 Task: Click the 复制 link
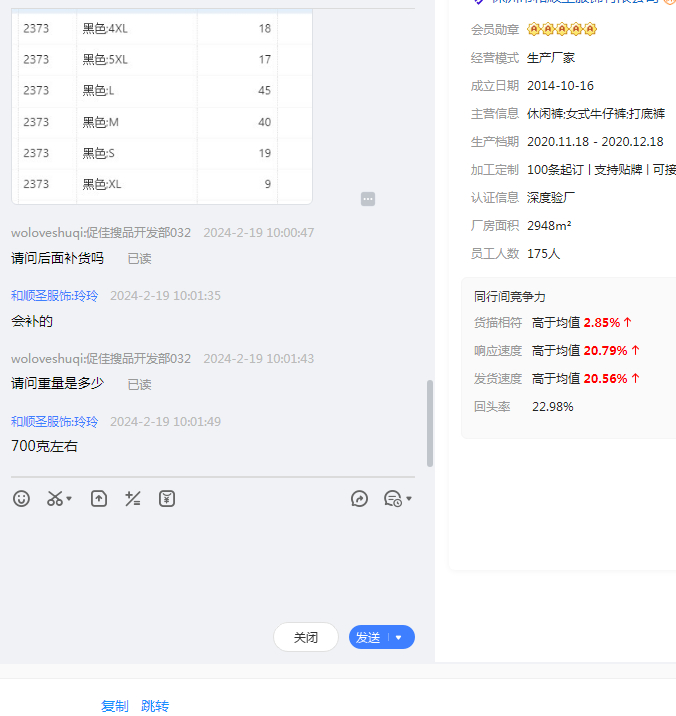[x=115, y=706]
